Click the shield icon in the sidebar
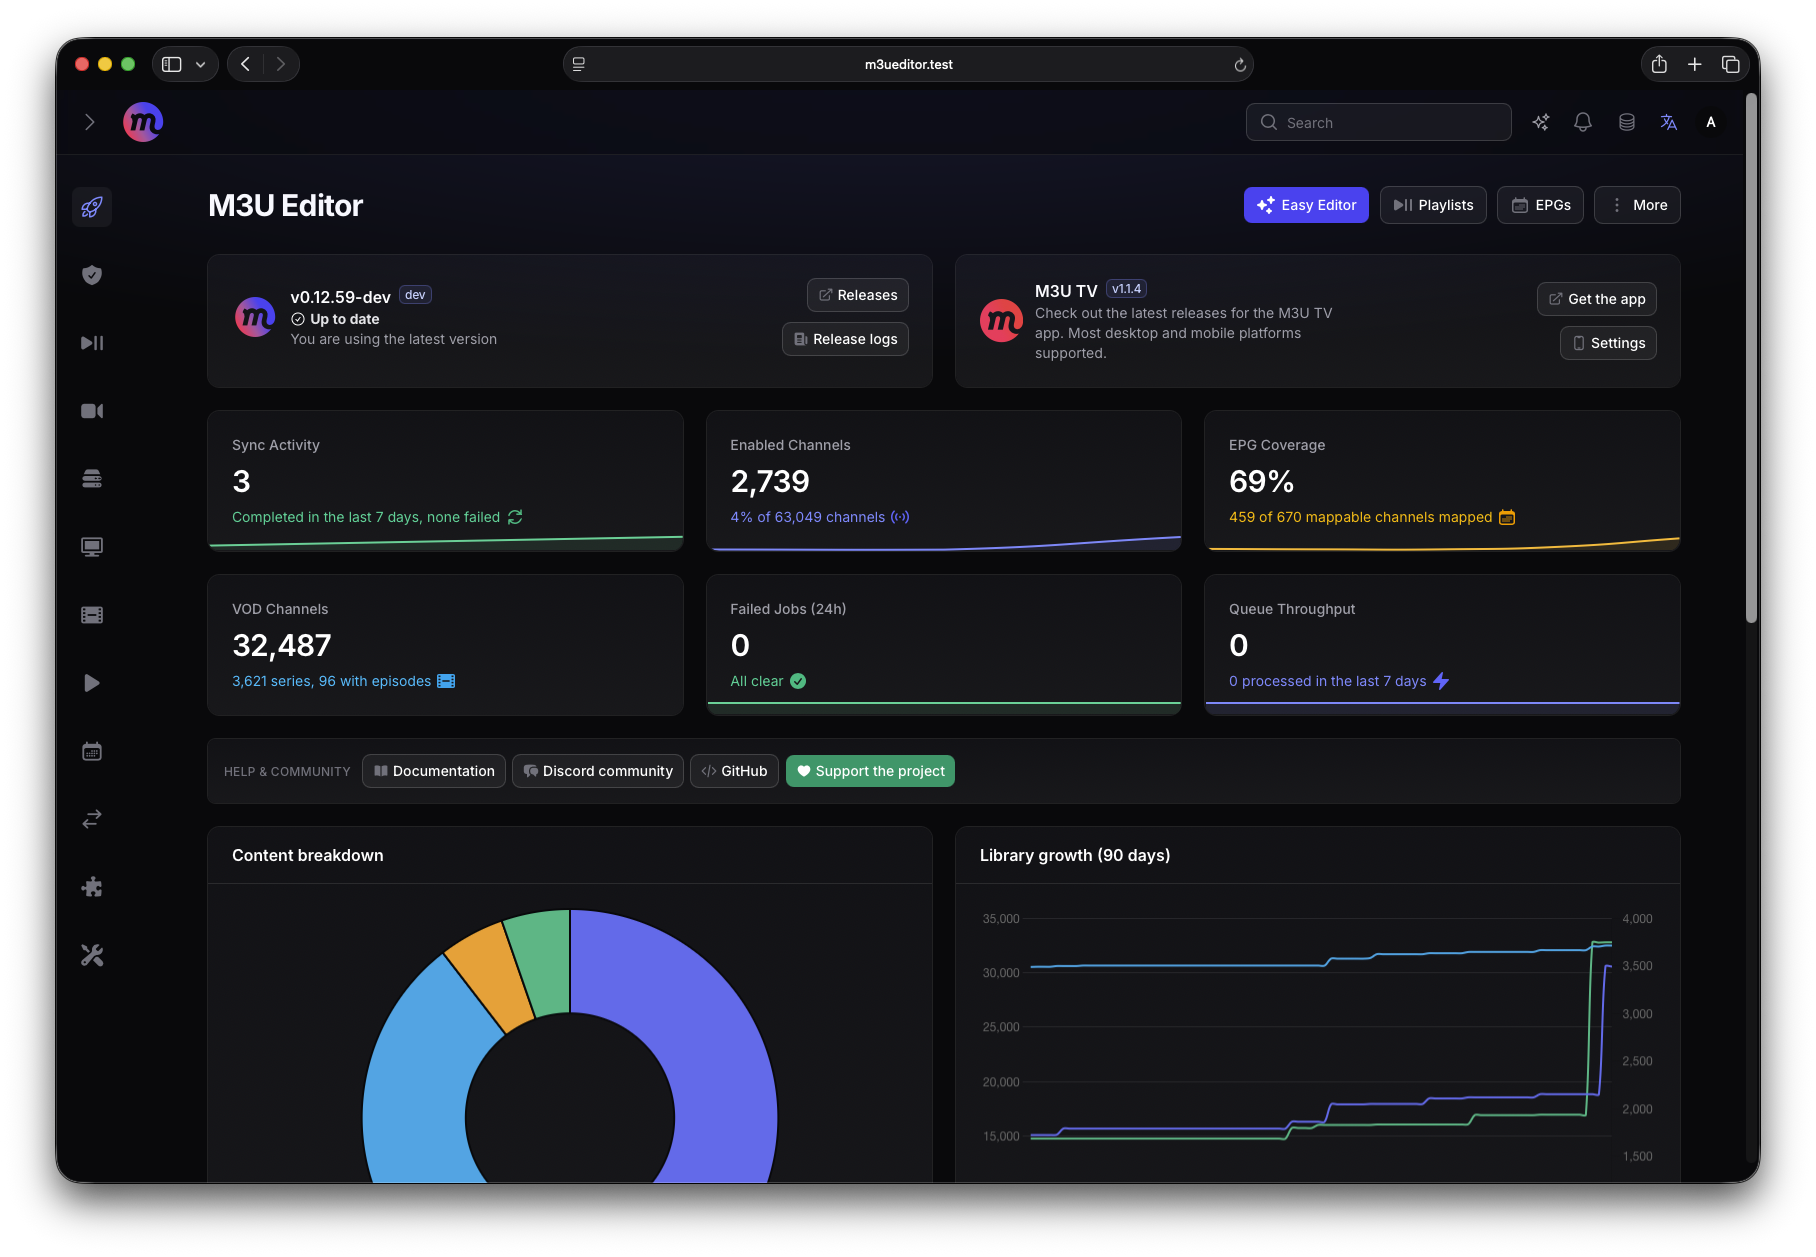 (x=92, y=275)
